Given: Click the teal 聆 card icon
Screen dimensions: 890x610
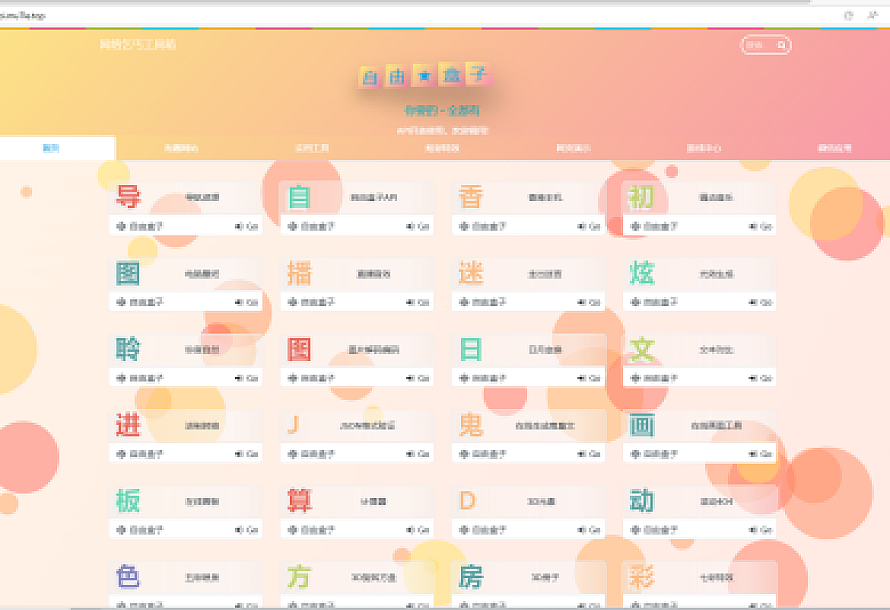Looking at the screenshot, I should pos(128,349).
